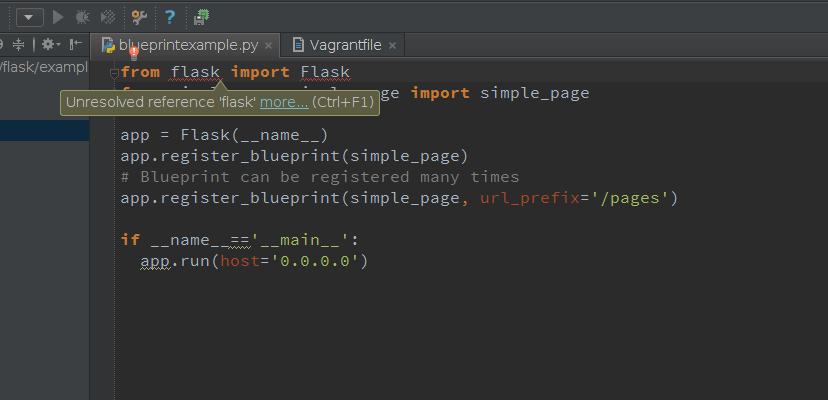This screenshot has width=828, height=400.
Task: Collapse all in the project panel
Action: tap(18, 44)
